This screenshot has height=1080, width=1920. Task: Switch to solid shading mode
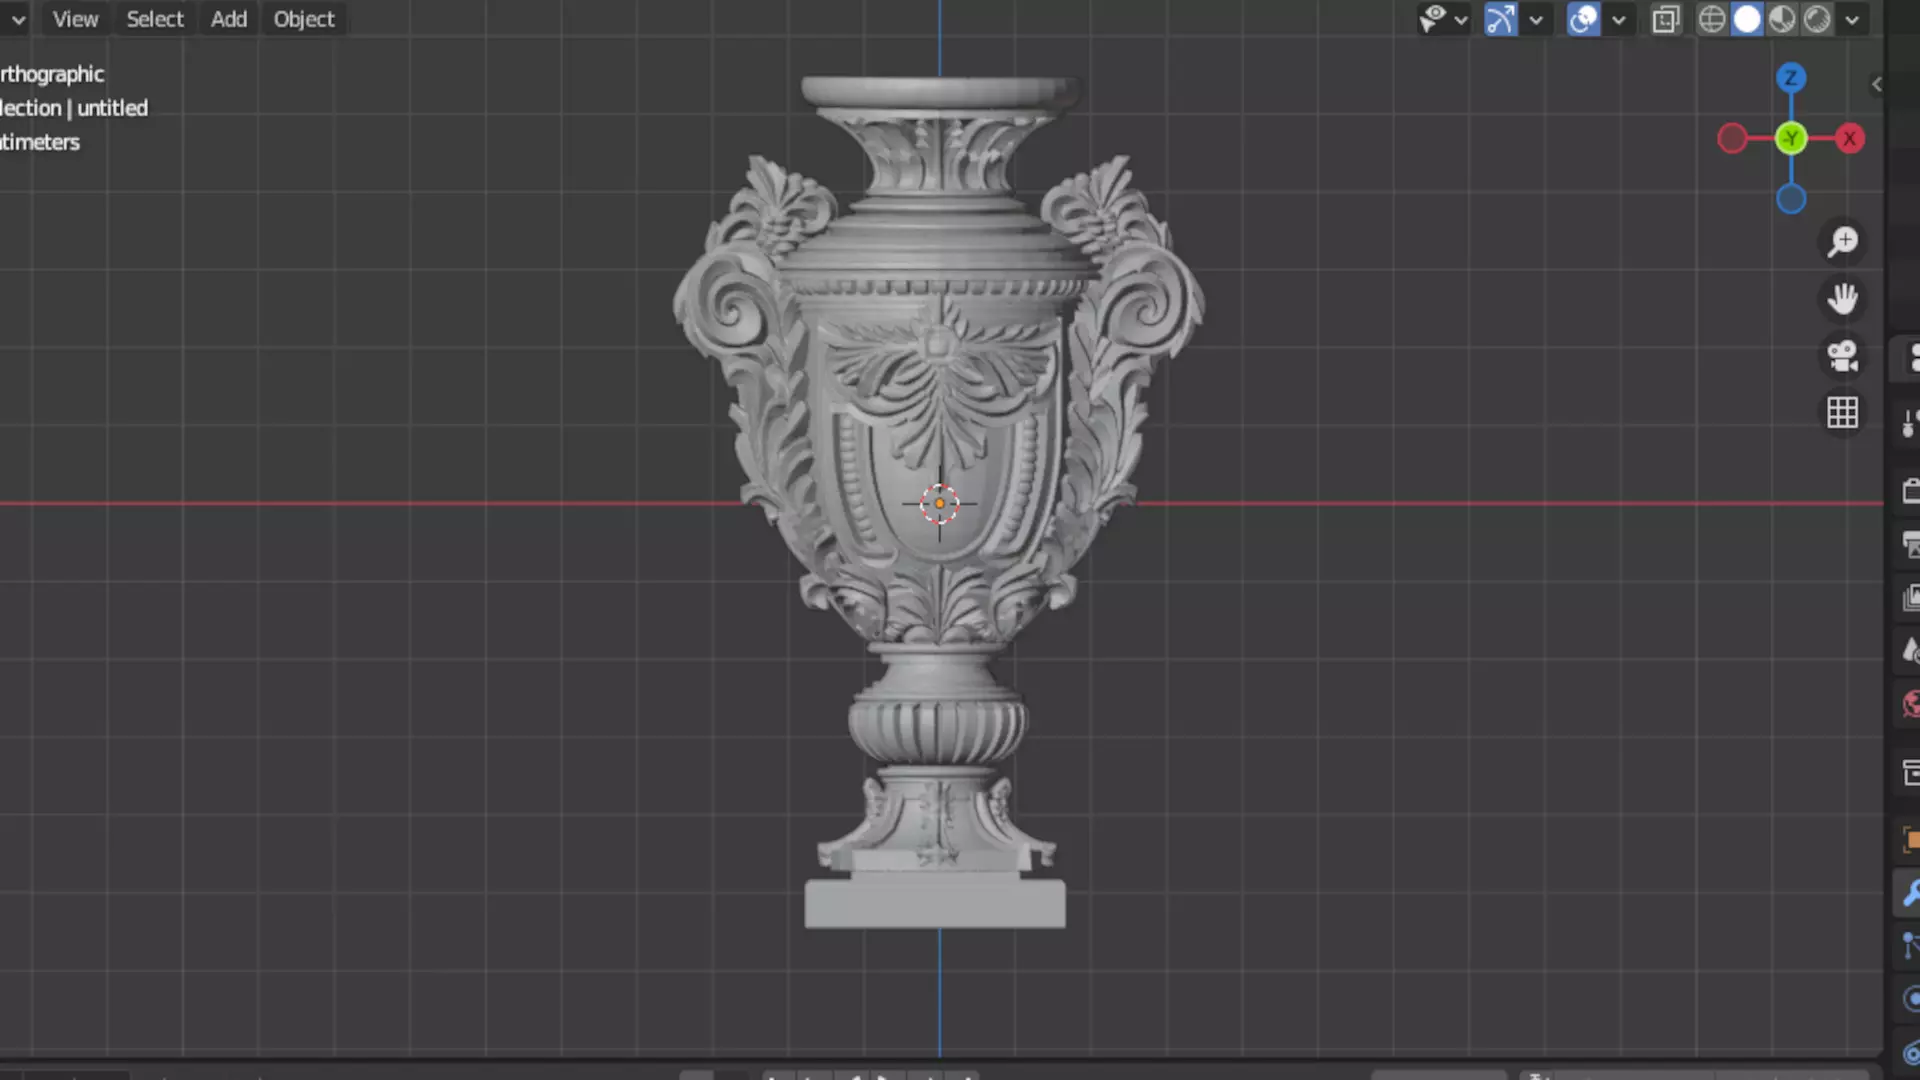click(x=1747, y=19)
